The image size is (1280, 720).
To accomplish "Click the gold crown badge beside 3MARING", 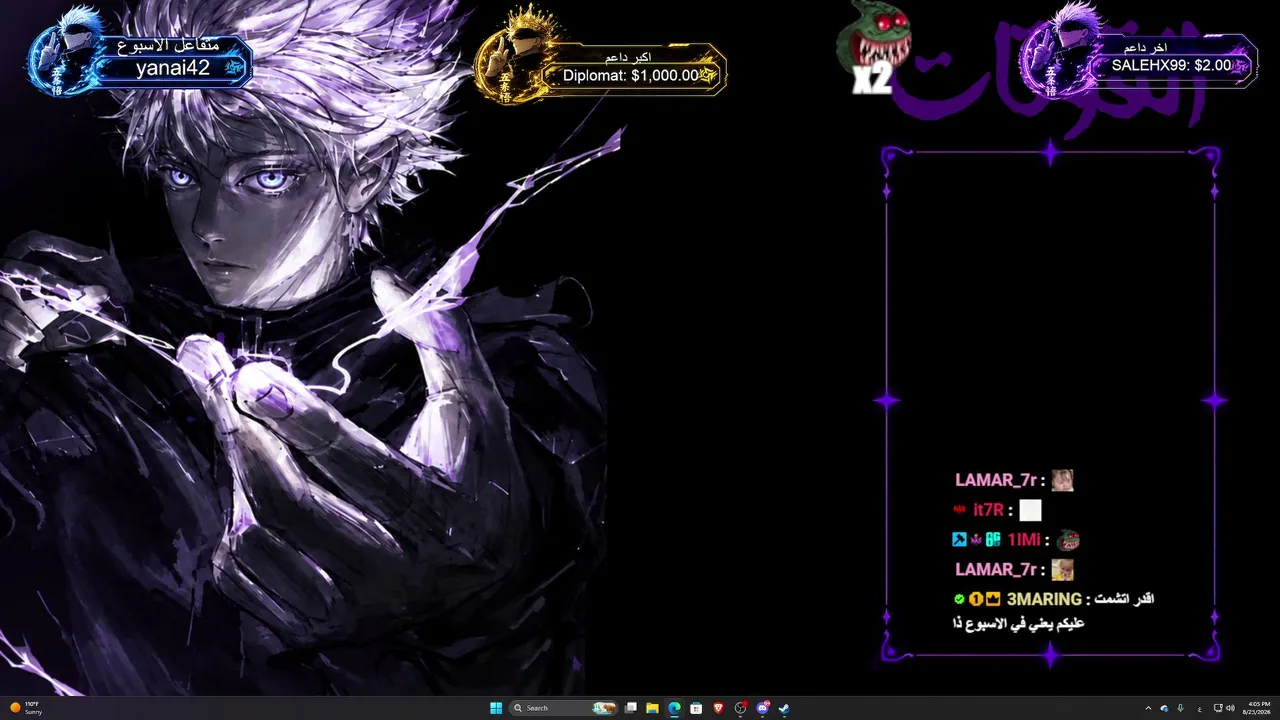I will point(993,599).
